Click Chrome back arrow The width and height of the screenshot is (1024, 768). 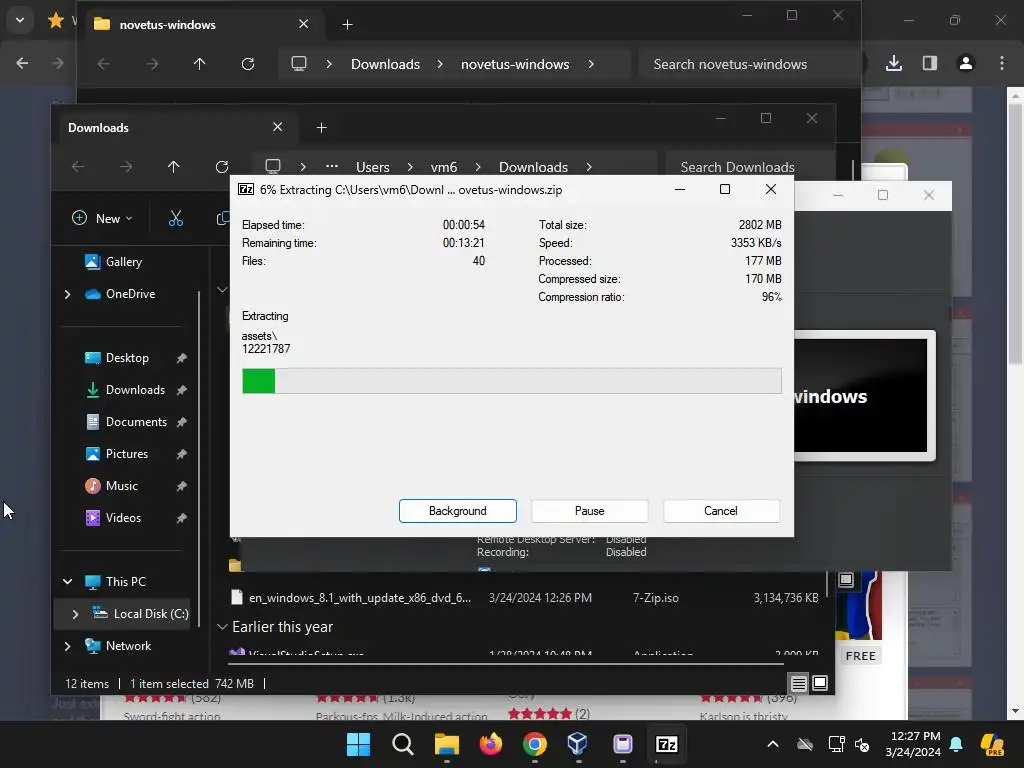pyautogui.click(x=22, y=63)
